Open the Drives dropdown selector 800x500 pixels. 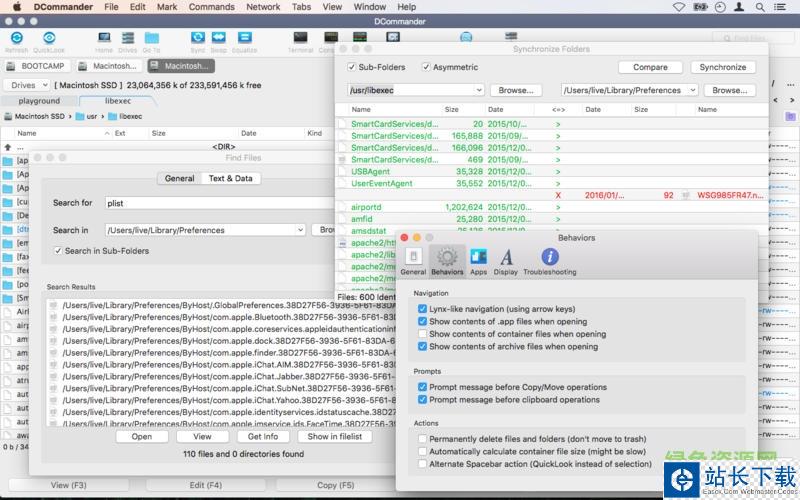29,86
